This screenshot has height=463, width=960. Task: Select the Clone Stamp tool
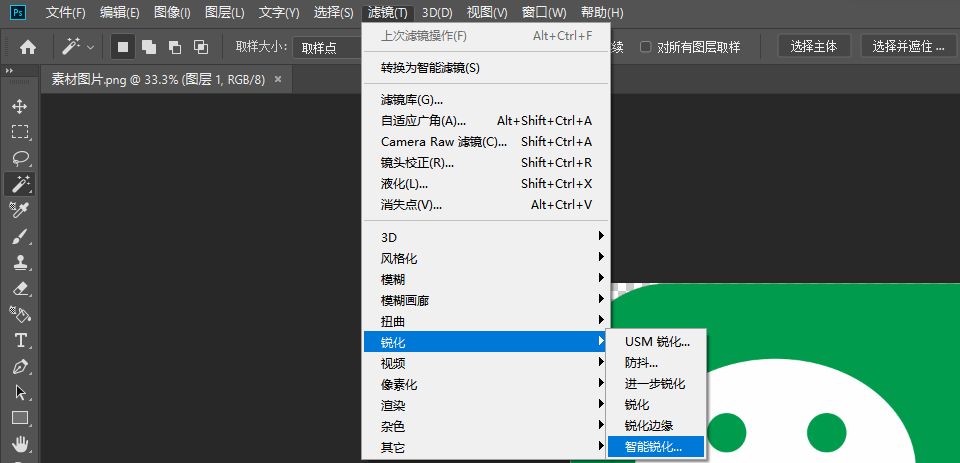pyautogui.click(x=20, y=262)
